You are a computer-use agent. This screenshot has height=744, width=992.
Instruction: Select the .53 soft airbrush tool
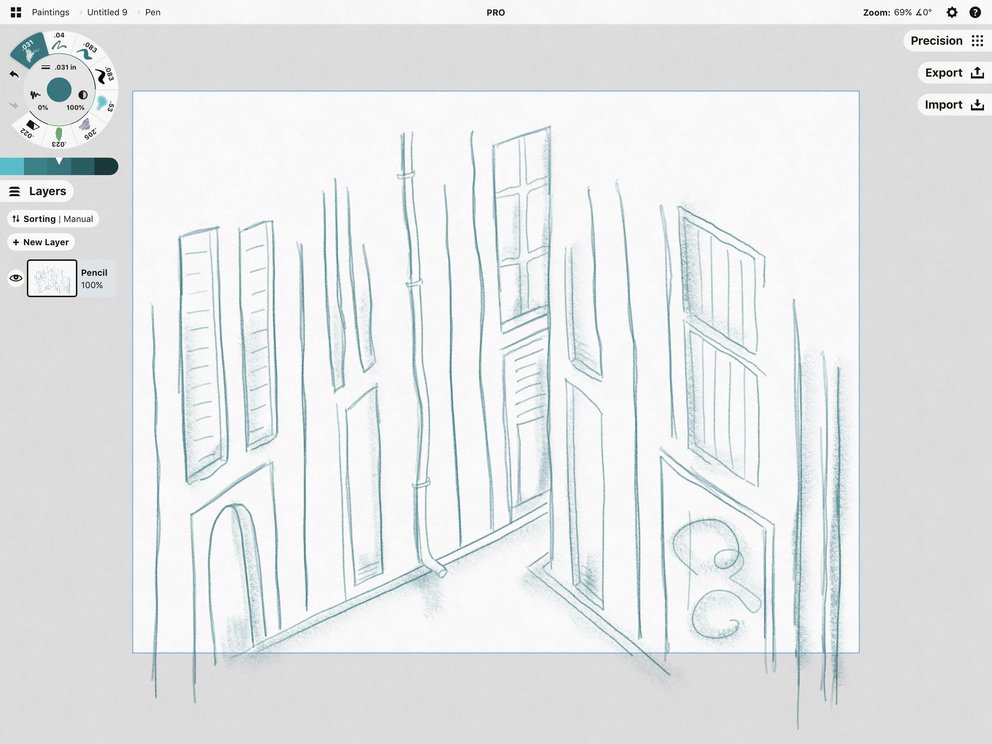pos(104,100)
